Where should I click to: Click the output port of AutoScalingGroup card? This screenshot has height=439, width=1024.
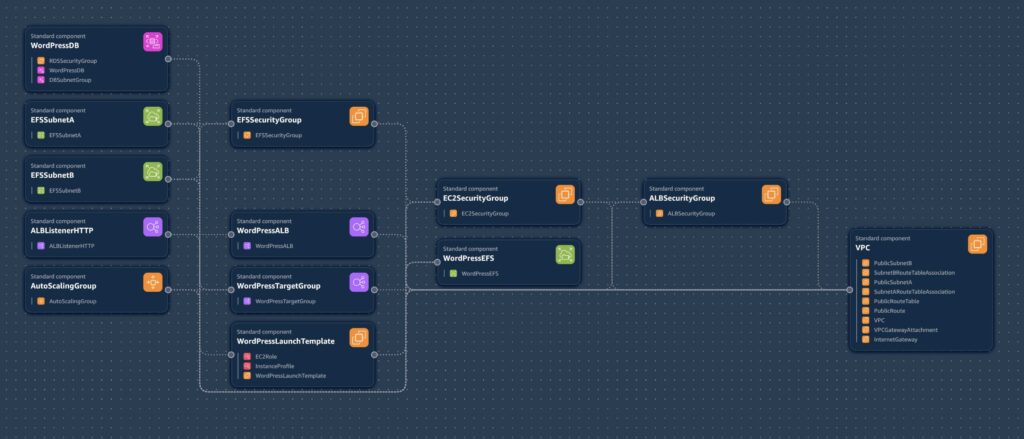(x=168, y=289)
